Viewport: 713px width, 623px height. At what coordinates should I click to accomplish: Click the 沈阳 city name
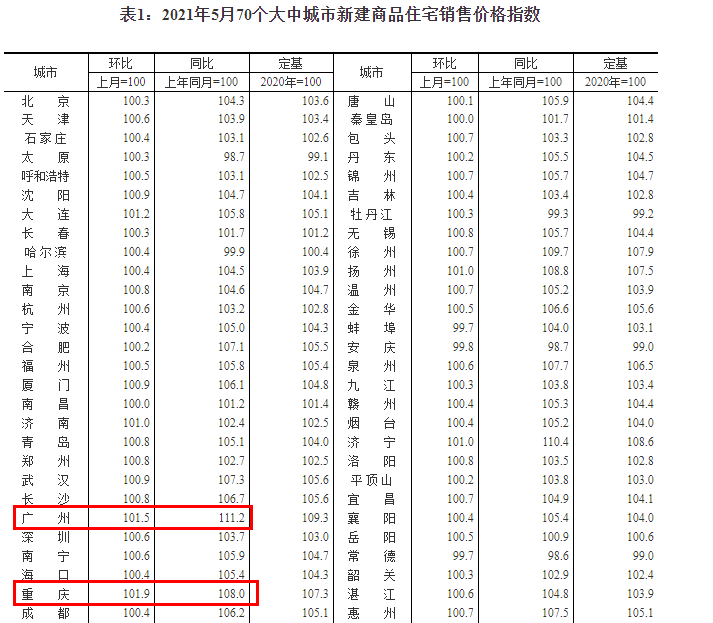tap(45, 196)
